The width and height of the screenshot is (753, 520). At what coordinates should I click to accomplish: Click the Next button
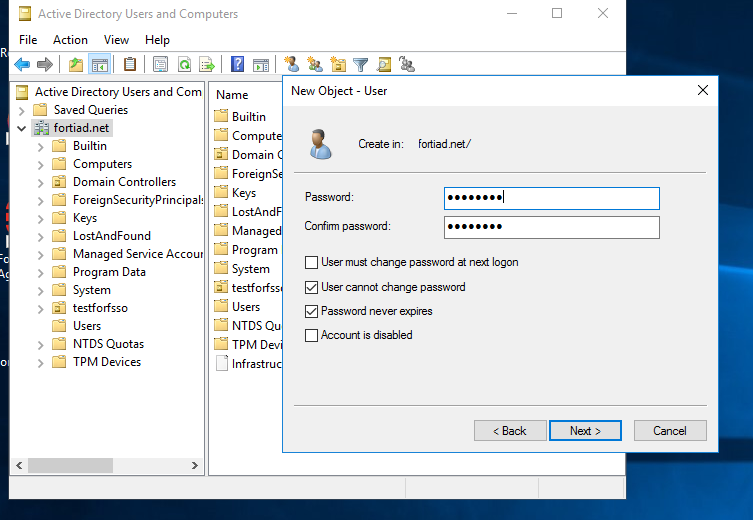tap(585, 431)
